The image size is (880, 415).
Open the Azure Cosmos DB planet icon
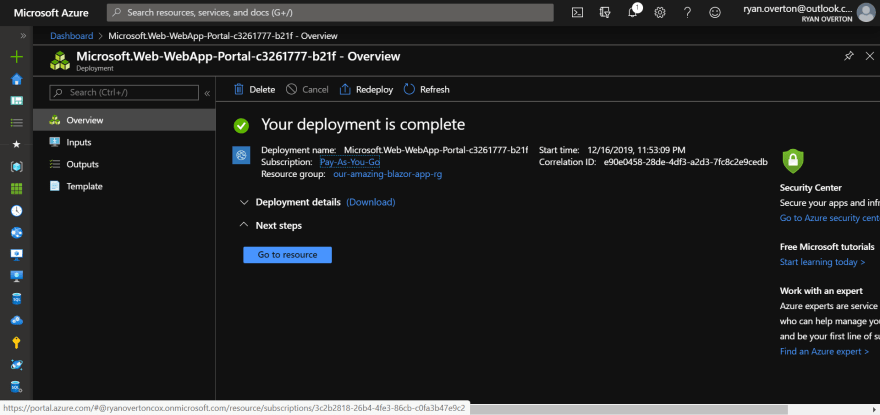[17, 364]
